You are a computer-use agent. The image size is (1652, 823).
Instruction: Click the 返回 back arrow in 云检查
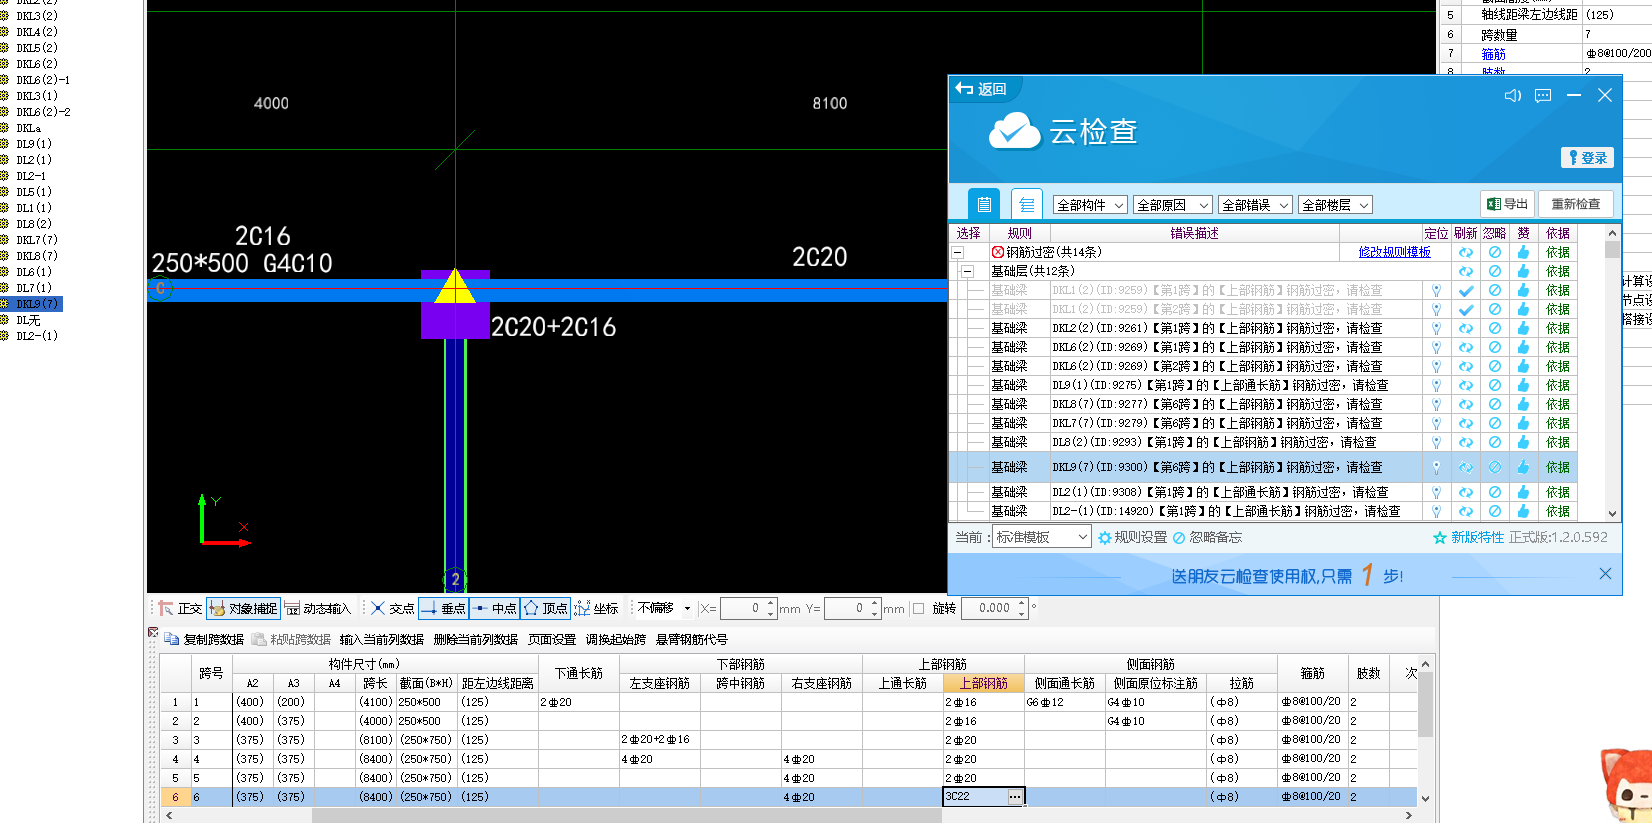click(981, 89)
